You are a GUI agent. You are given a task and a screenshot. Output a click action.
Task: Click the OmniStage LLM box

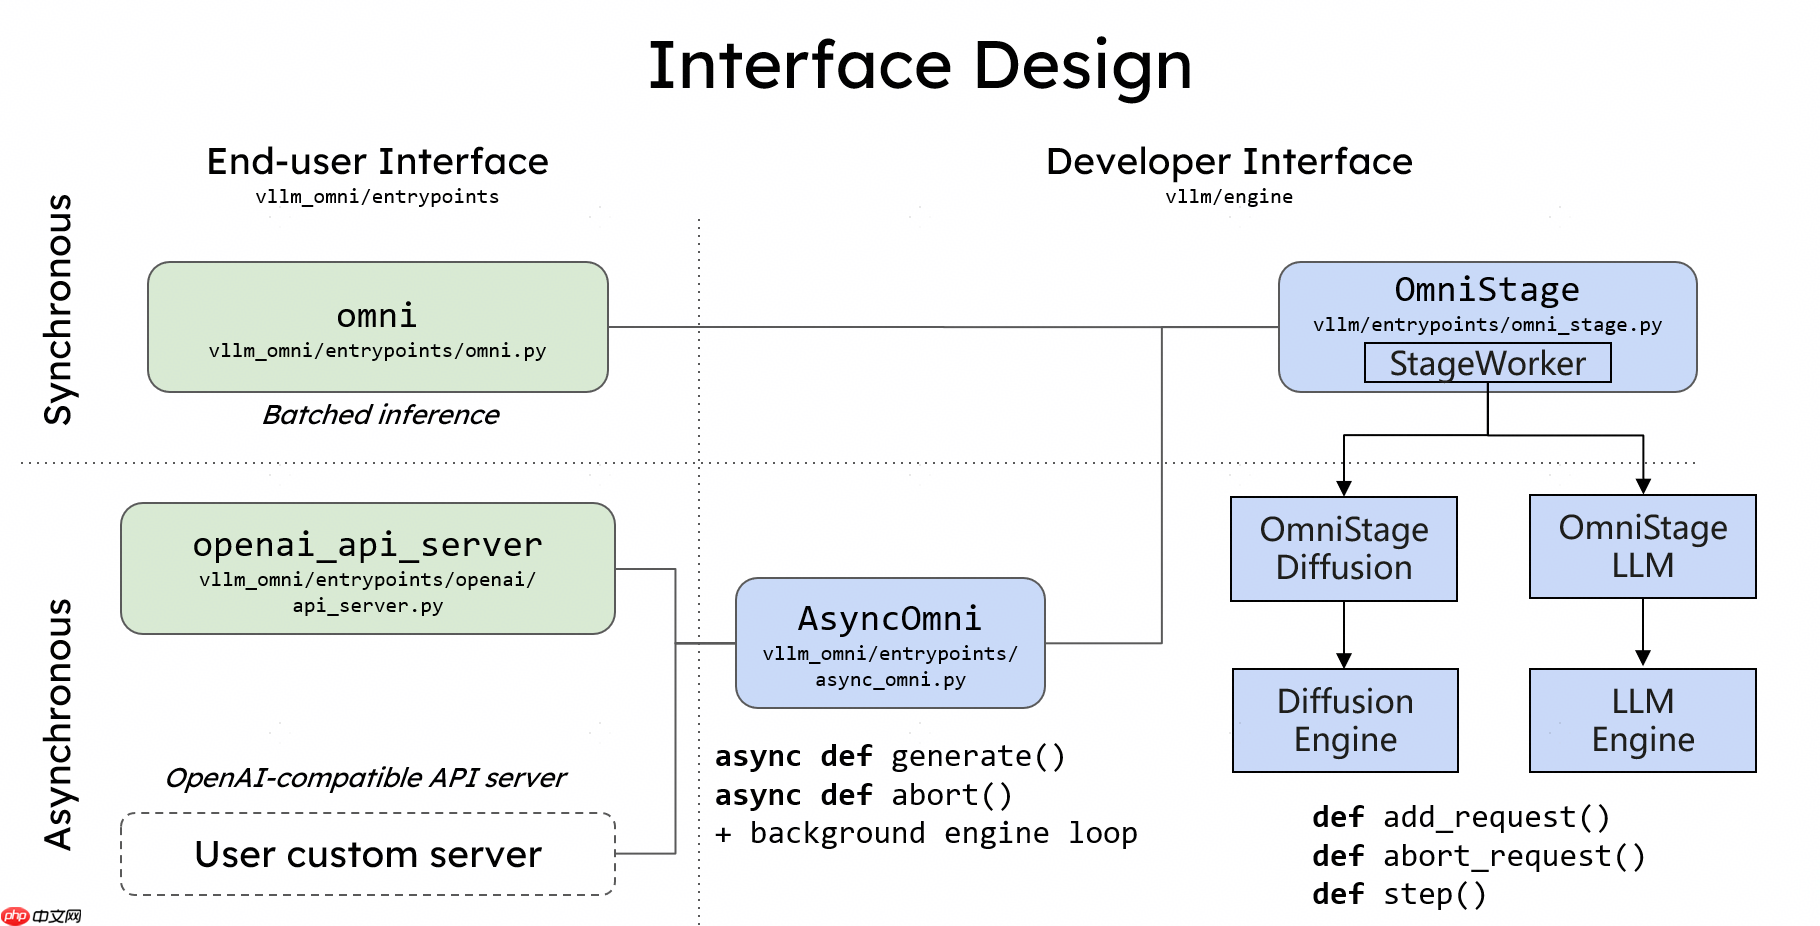pos(1642,547)
